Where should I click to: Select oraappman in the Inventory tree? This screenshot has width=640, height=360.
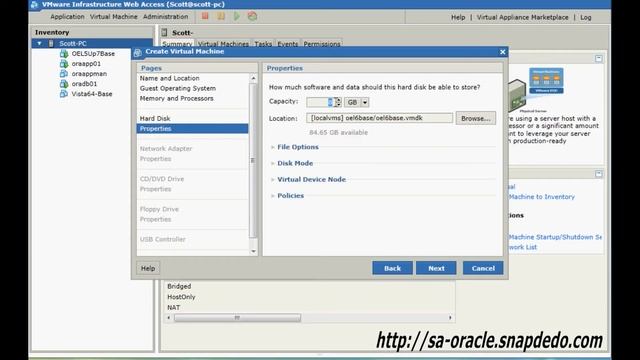click(89, 74)
